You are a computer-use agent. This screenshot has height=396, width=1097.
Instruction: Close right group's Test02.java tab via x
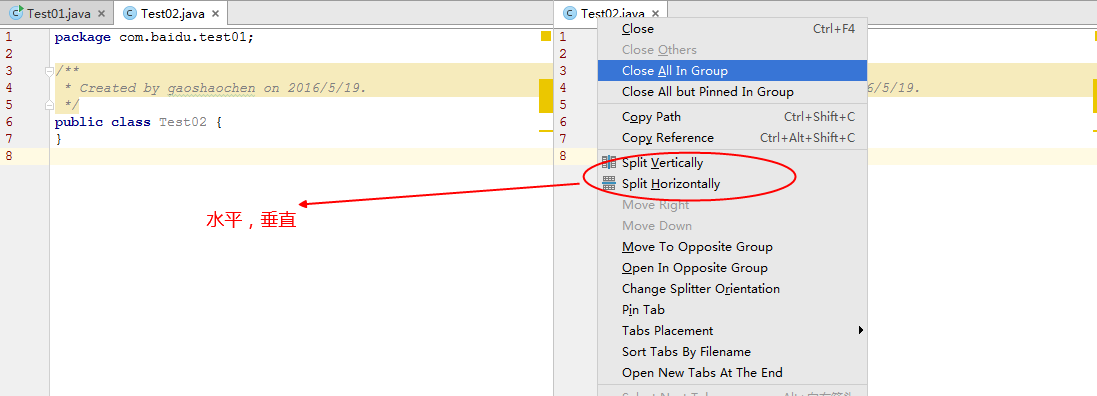coord(656,13)
